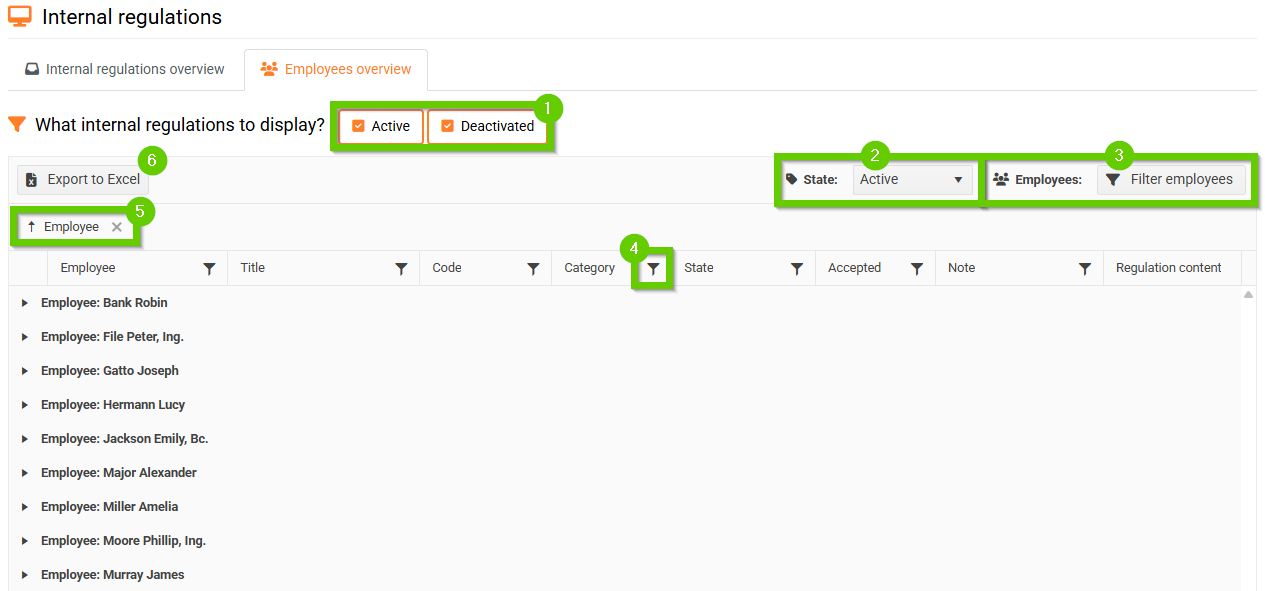This screenshot has height=591, width=1265.
Task: Toggle the Deactivated regulations checkbox
Action: coord(447,126)
